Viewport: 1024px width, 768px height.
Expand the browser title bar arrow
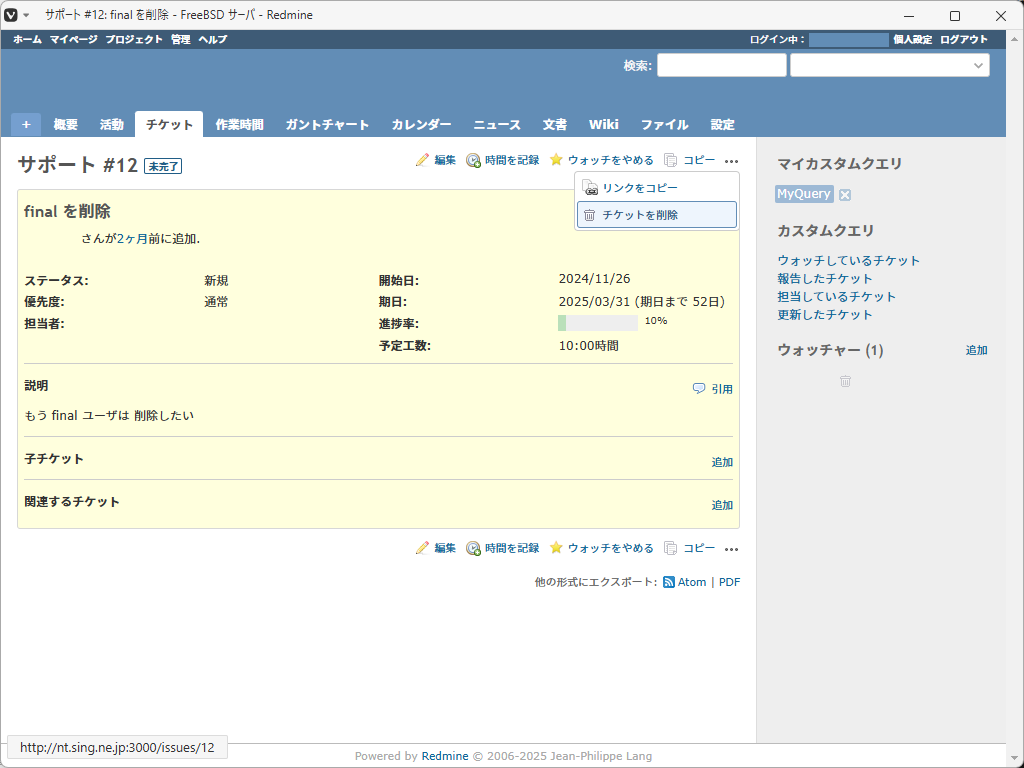26,15
